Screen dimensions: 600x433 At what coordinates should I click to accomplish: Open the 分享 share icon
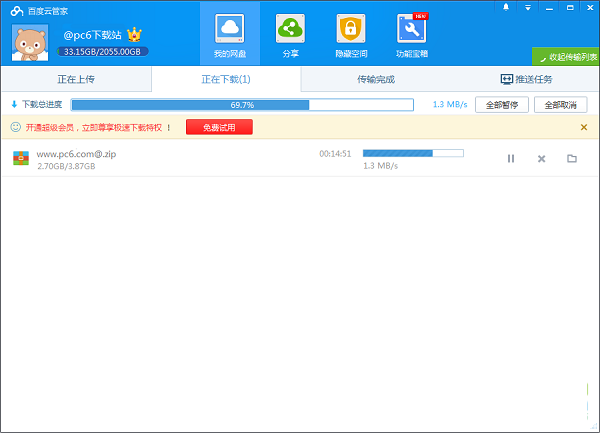point(290,29)
